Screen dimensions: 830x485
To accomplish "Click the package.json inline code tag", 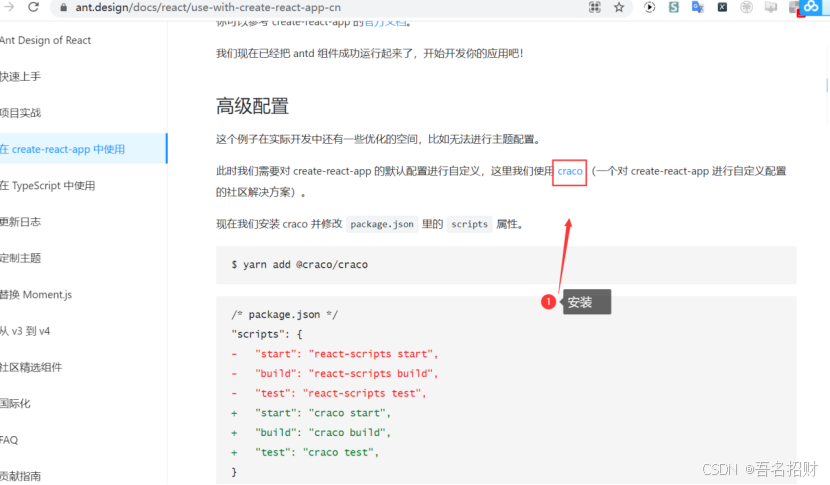I will click(382, 224).
